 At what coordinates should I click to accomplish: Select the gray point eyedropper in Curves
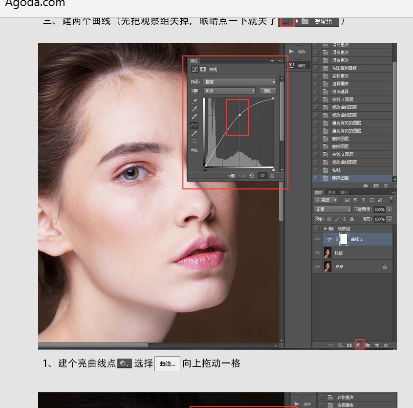(x=195, y=109)
